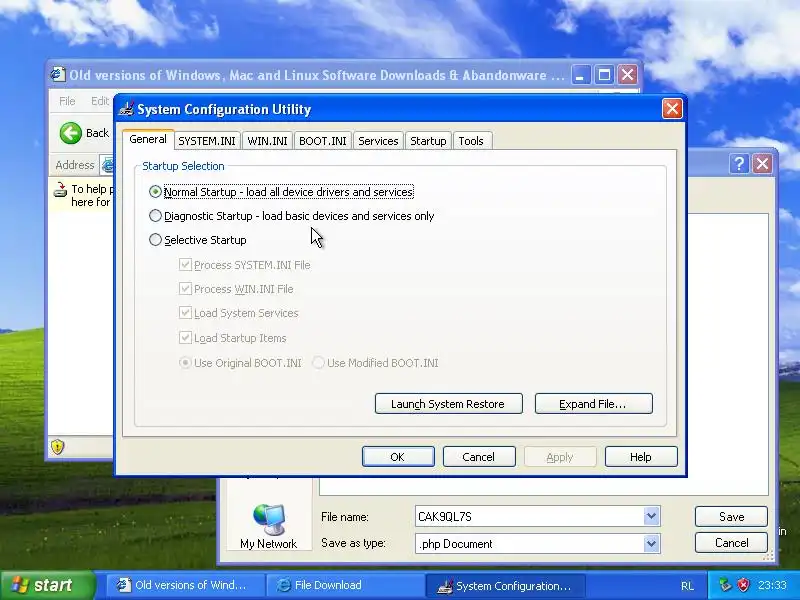Click the information bar icon in browser
This screenshot has height=600, width=800.
point(60,190)
